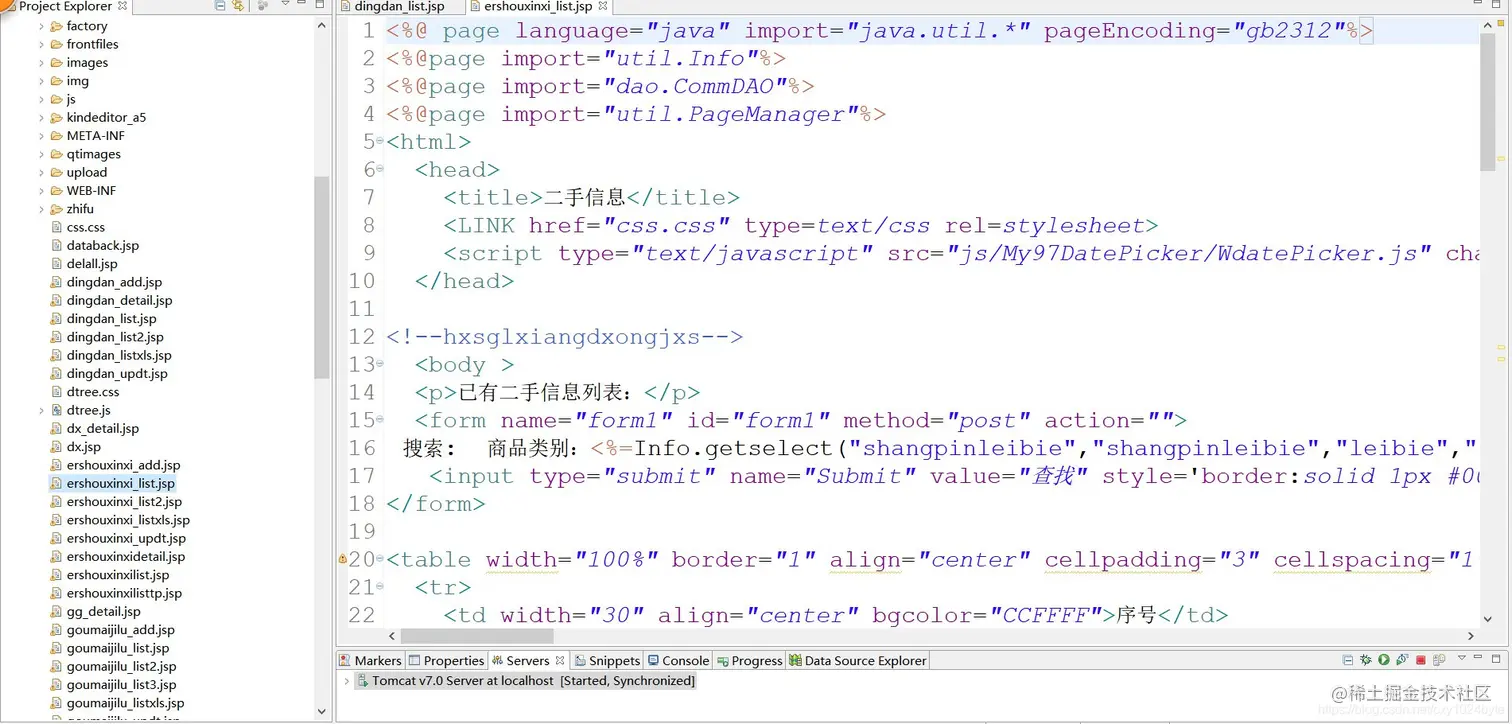Stop the server with red square

(x=1421, y=660)
